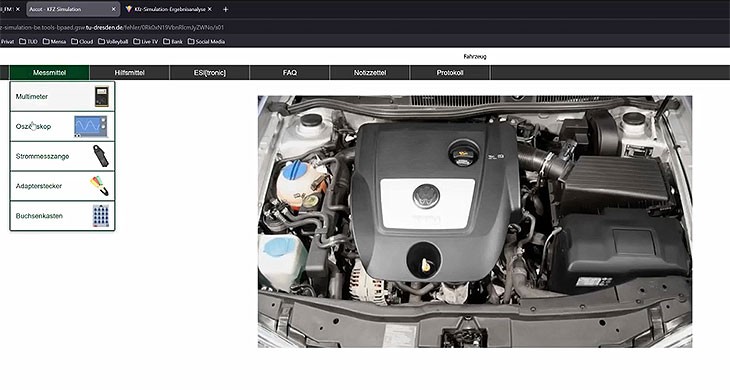The width and height of the screenshot is (730, 390).
Task: Open the Volleyball bookmark folder
Action: click(113, 41)
